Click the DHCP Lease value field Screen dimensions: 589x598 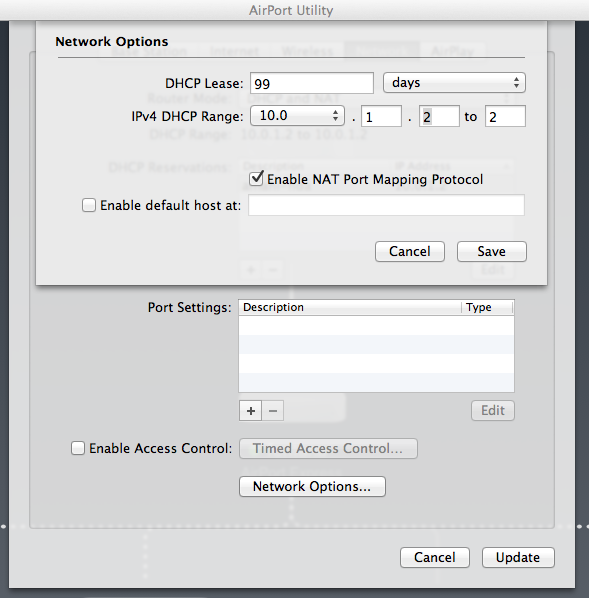312,83
